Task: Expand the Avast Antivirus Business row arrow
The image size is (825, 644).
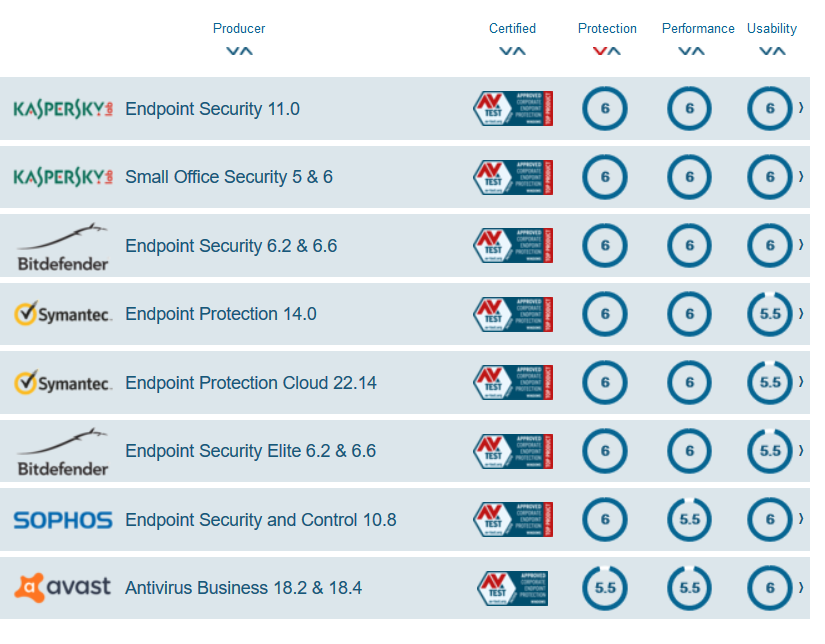Action: pyautogui.click(x=801, y=587)
